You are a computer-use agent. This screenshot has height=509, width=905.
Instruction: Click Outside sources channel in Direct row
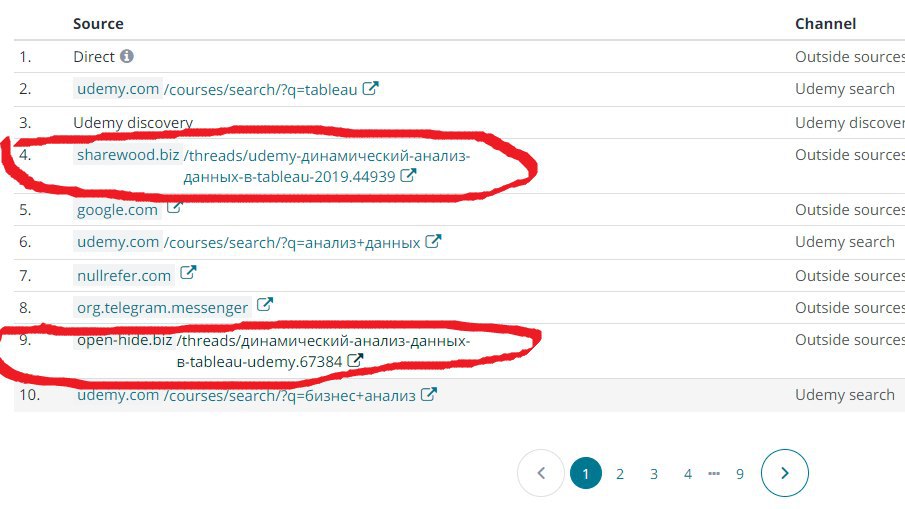(850, 57)
